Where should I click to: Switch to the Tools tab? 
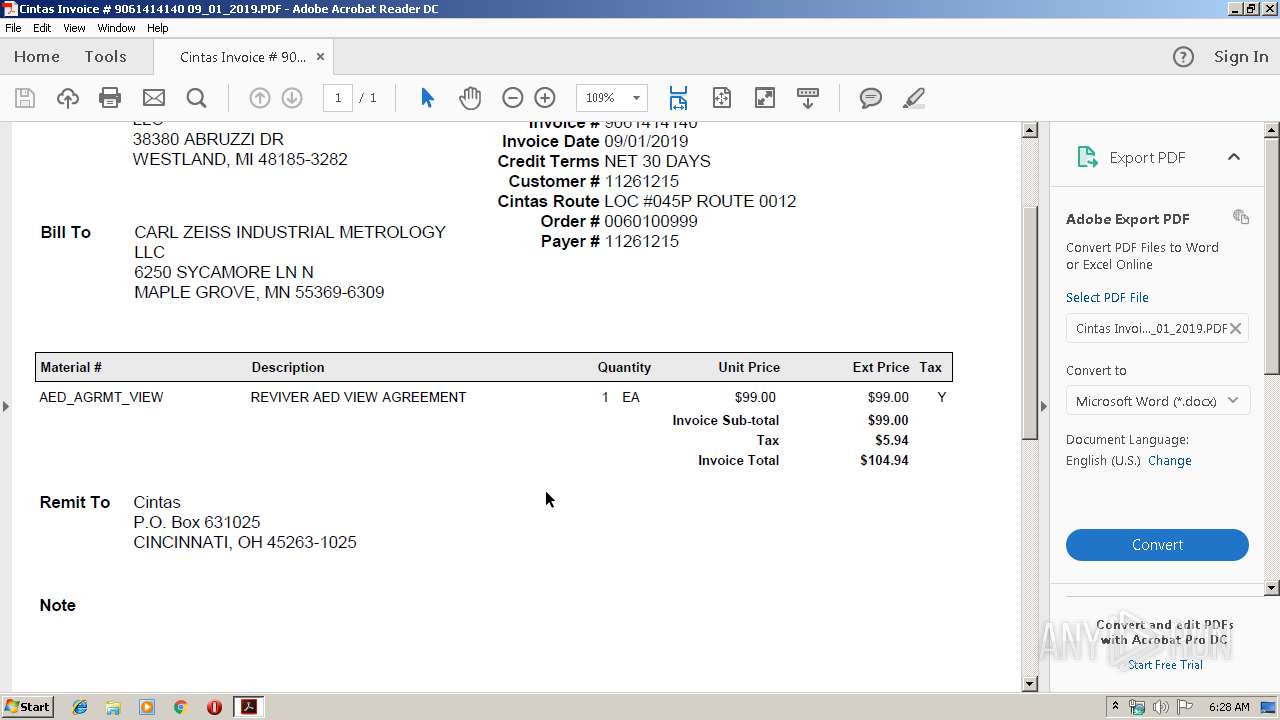coord(105,57)
